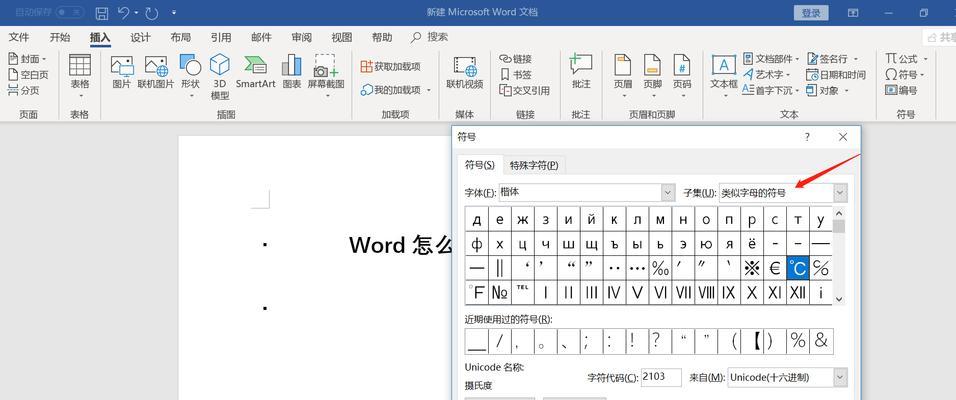Select the ‰ per mille symbol
956x400 pixels.
point(660,268)
